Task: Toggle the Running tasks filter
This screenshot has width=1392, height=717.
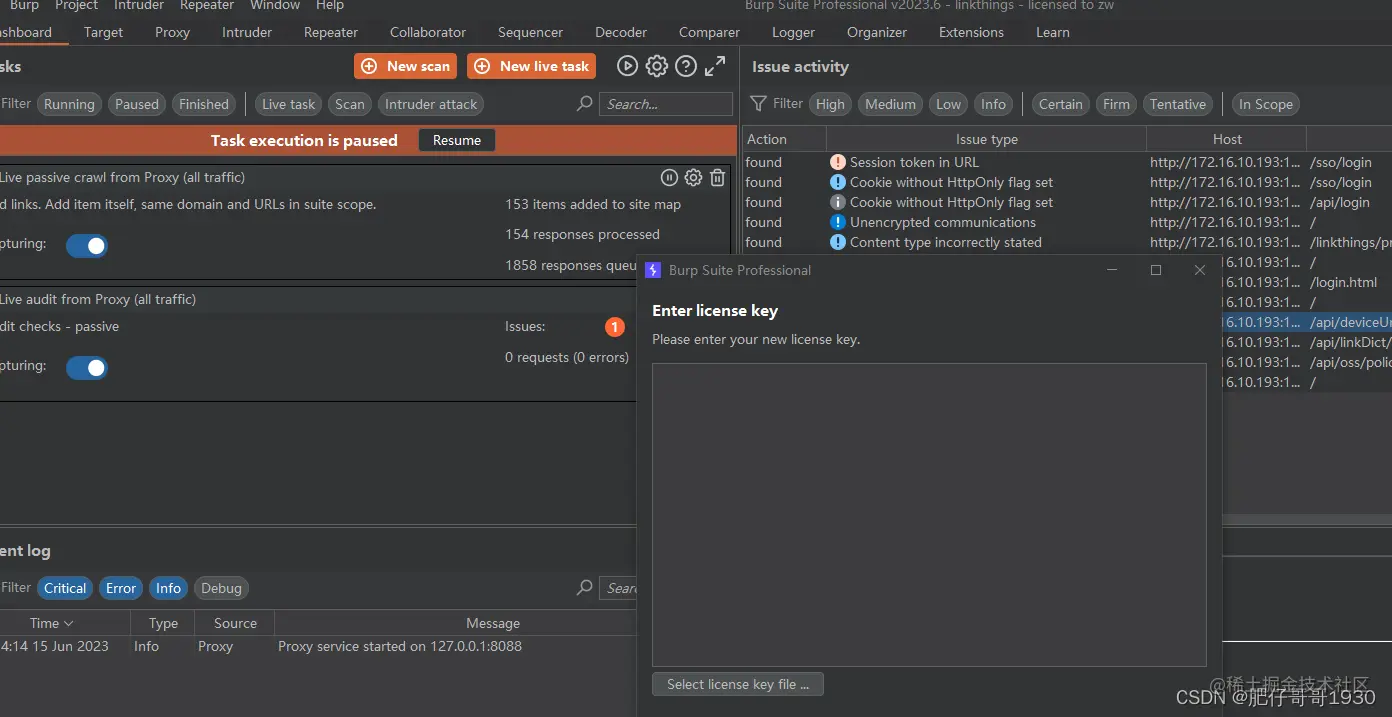Action: pyautogui.click(x=69, y=104)
